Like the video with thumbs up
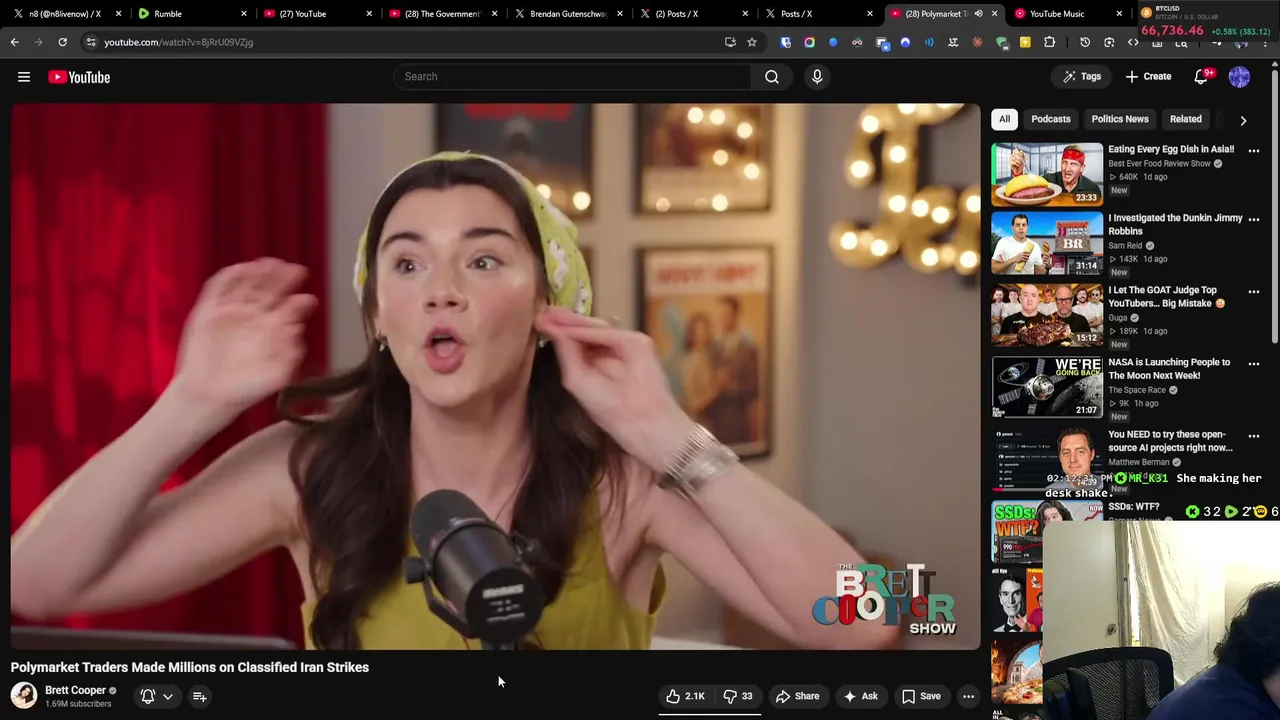 click(x=685, y=696)
